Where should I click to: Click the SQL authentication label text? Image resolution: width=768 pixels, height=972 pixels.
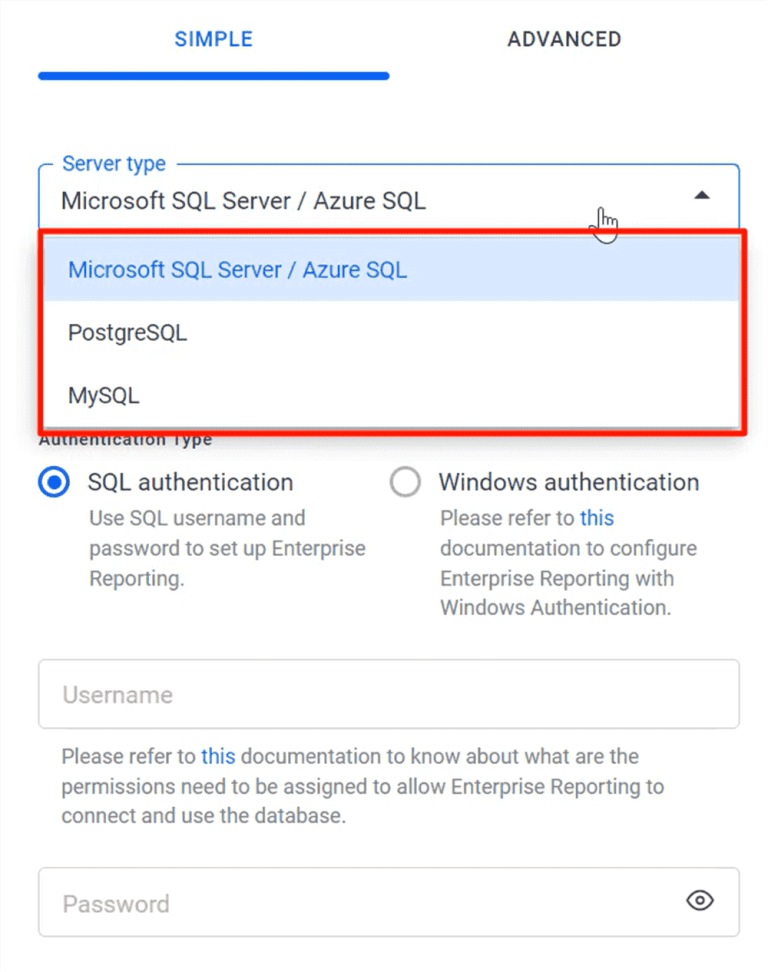[x=190, y=482]
